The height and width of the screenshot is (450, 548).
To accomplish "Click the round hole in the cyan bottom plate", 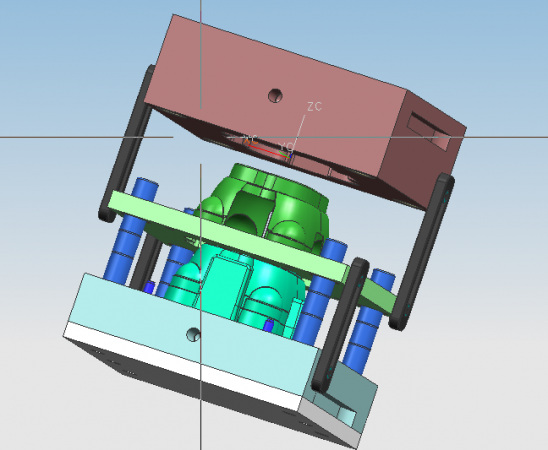I will 193,335.
